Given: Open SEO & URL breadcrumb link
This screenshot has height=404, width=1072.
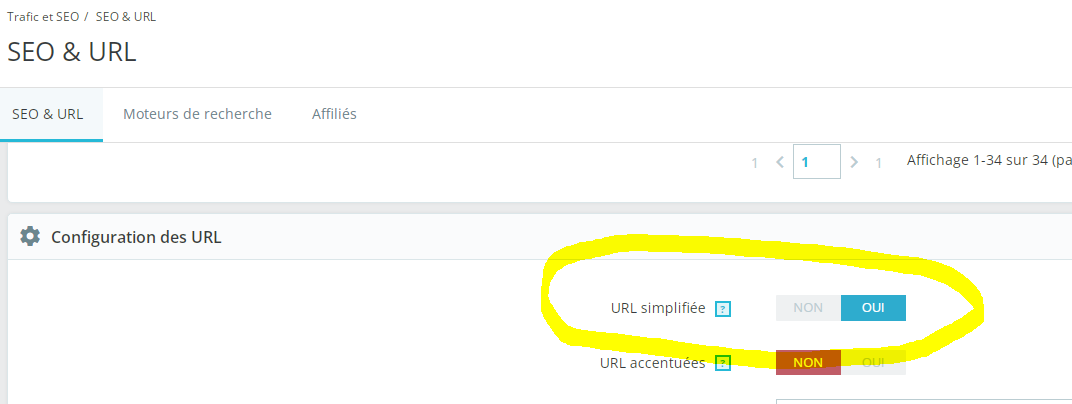Looking at the screenshot, I should [x=126, y=17].
